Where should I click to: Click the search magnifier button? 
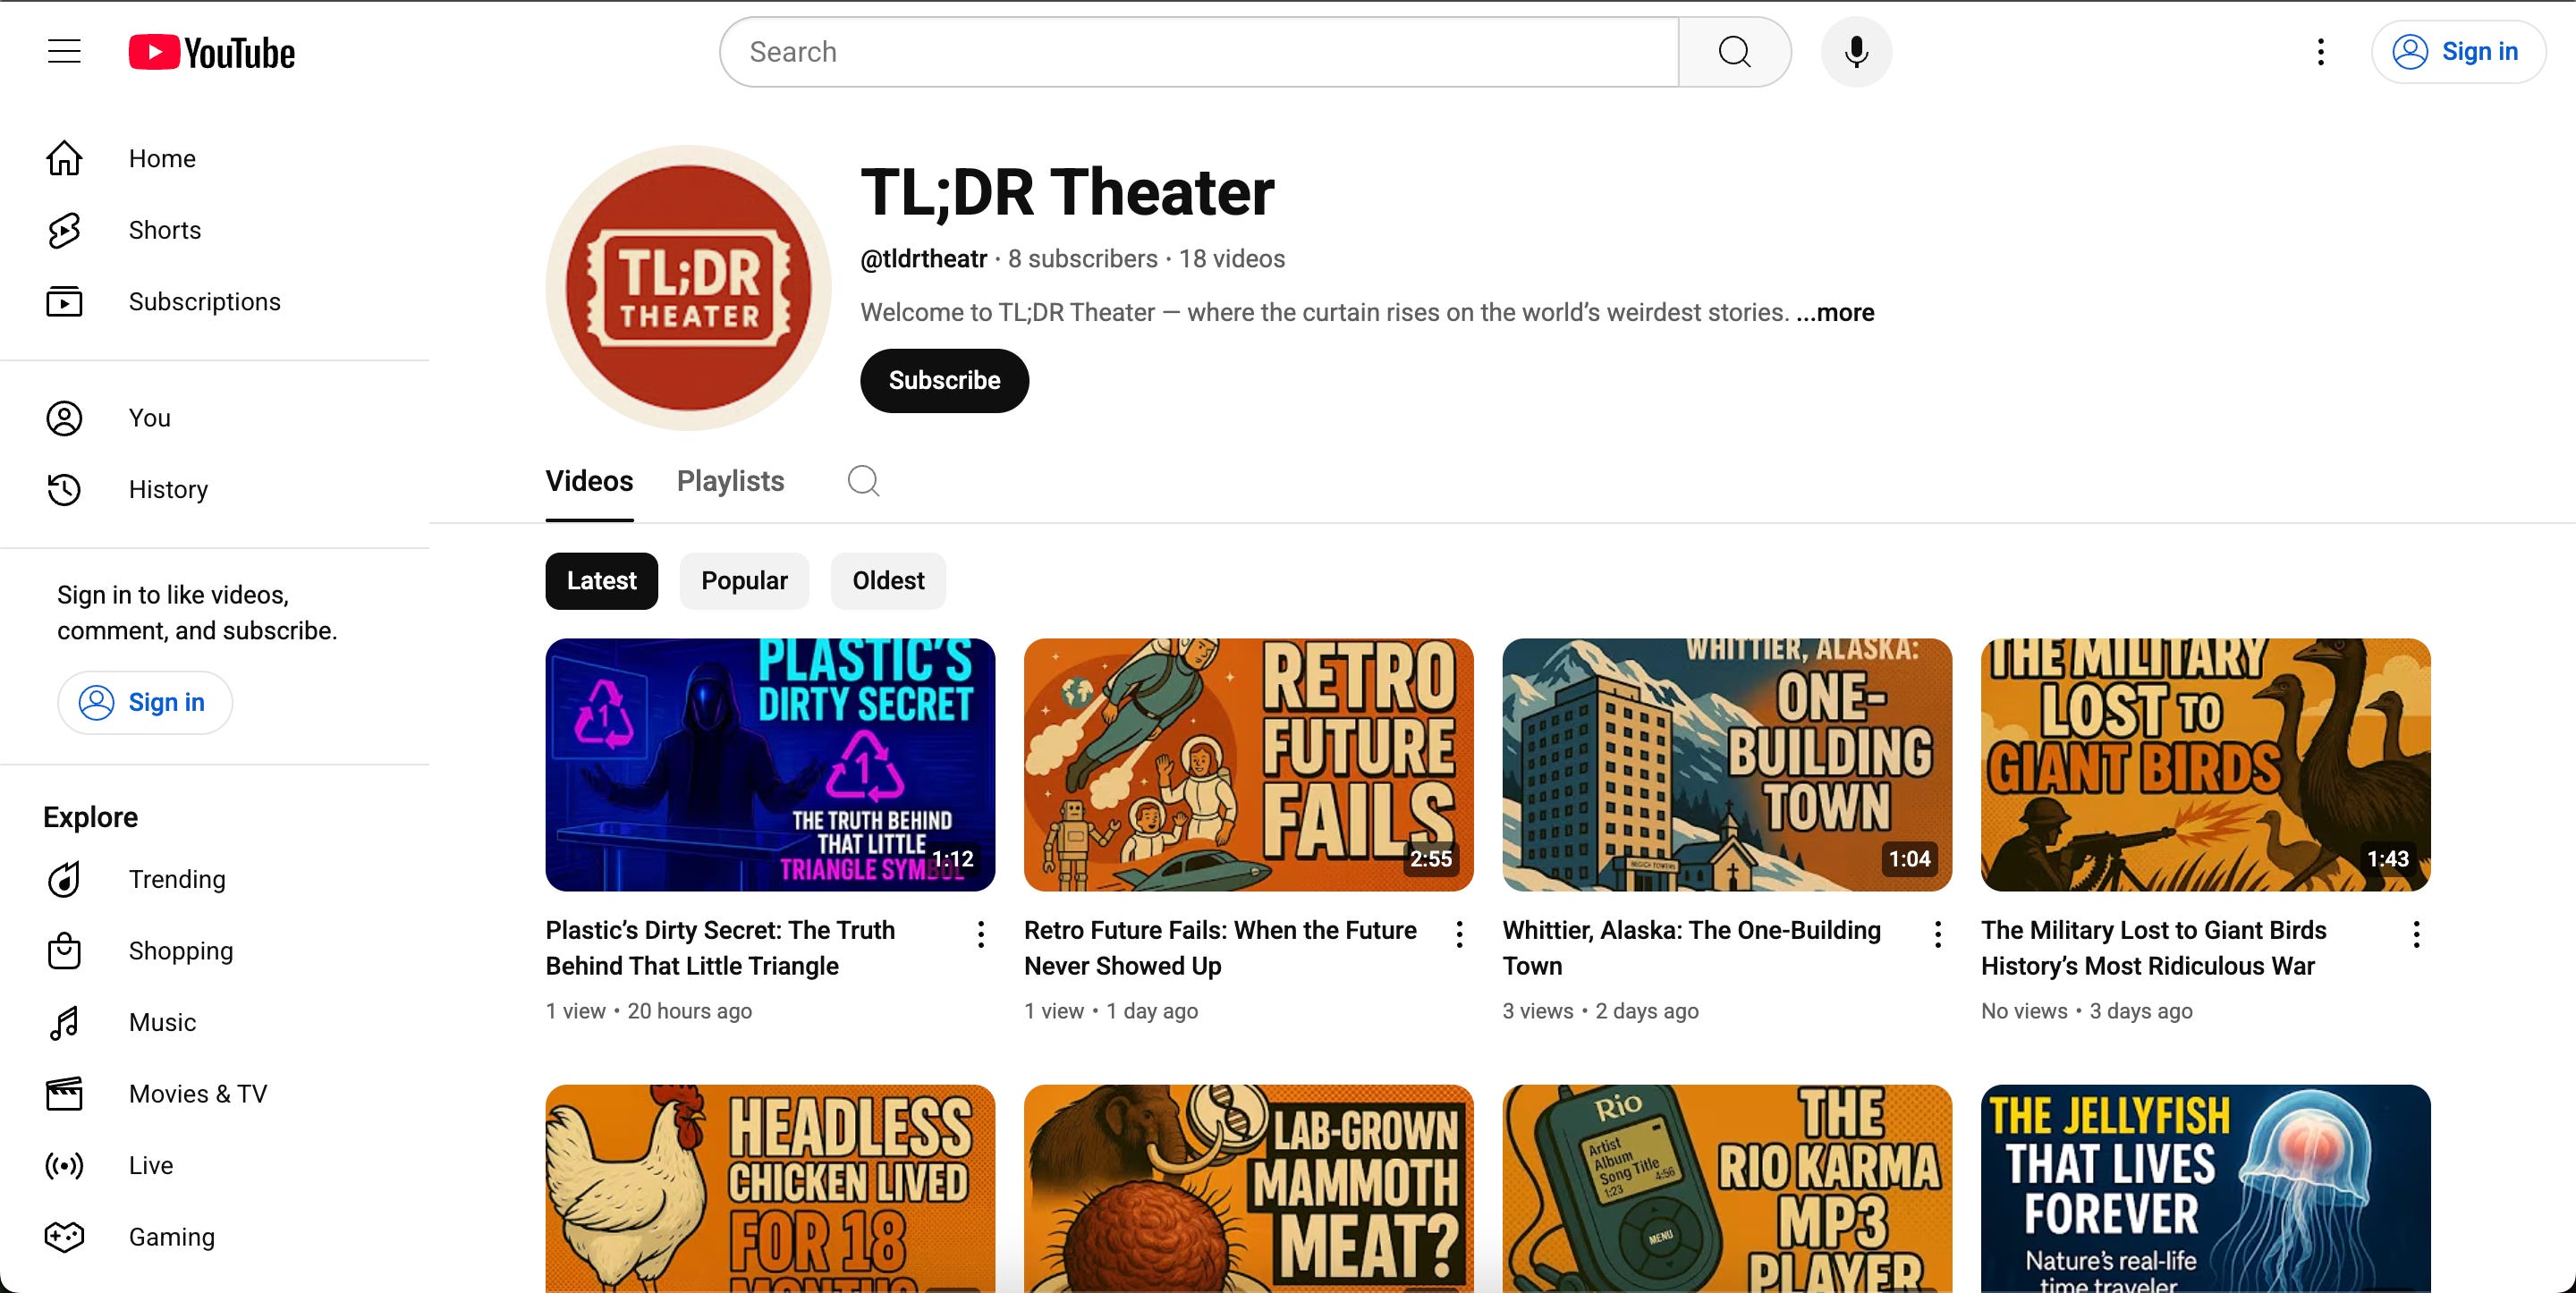coord(1734,52)
